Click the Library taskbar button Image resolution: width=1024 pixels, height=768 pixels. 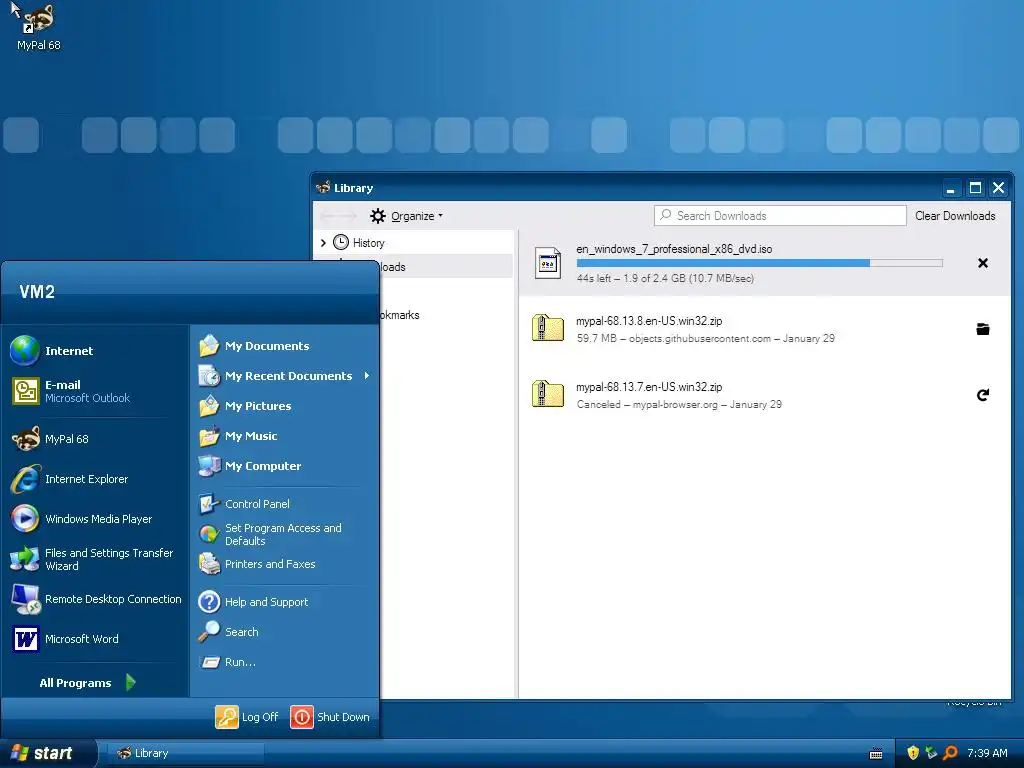[x=186, y=753]
